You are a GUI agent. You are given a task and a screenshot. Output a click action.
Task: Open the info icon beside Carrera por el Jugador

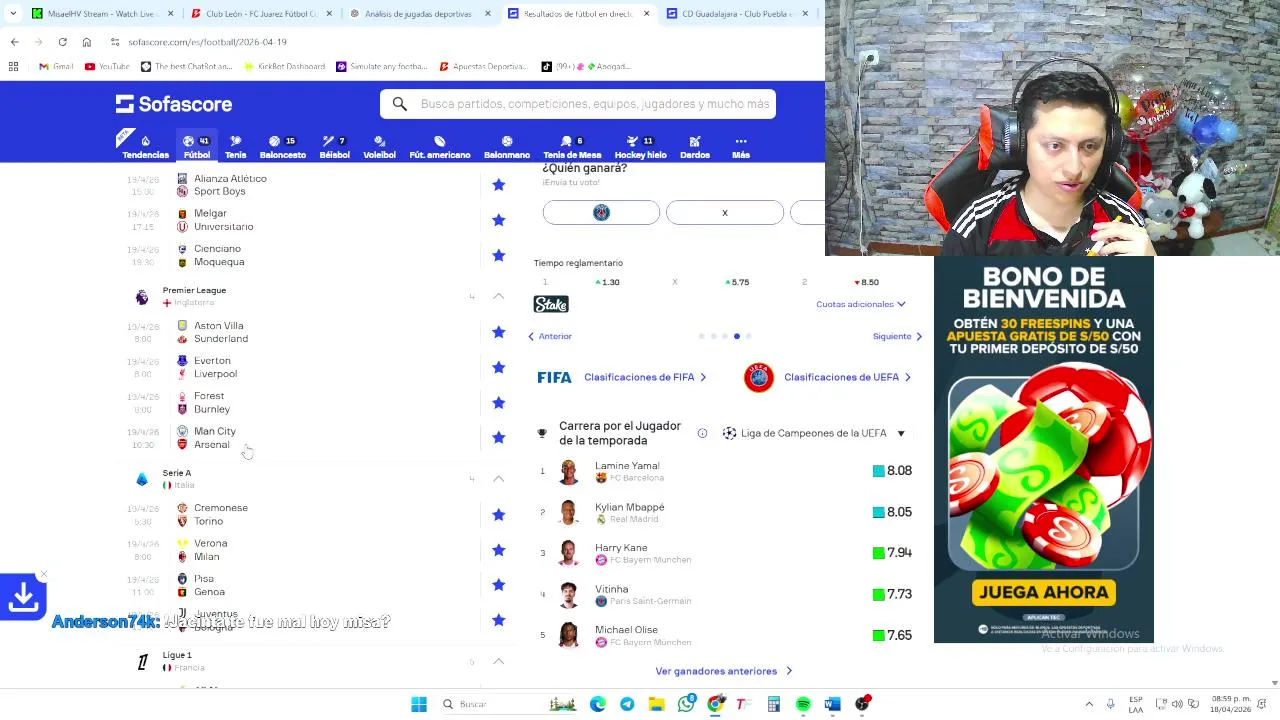[x=702, y=433]
